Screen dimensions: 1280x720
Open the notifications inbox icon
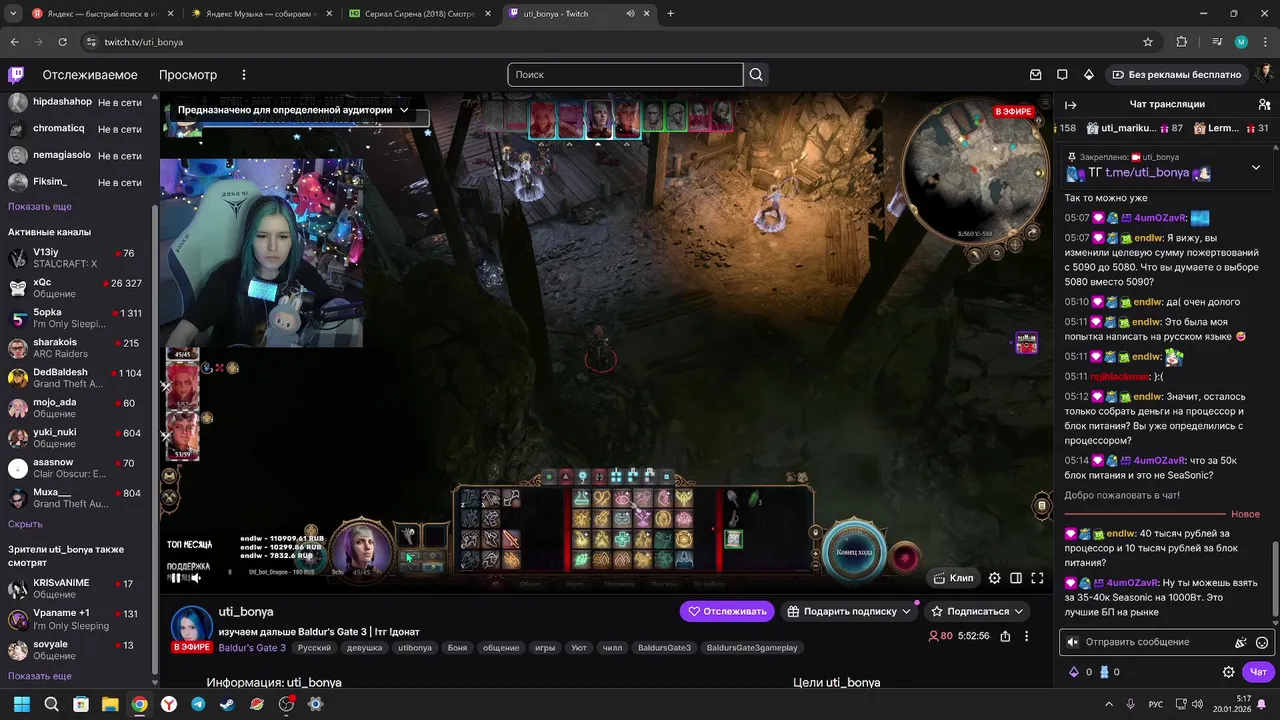click(x=1036, y=75)
